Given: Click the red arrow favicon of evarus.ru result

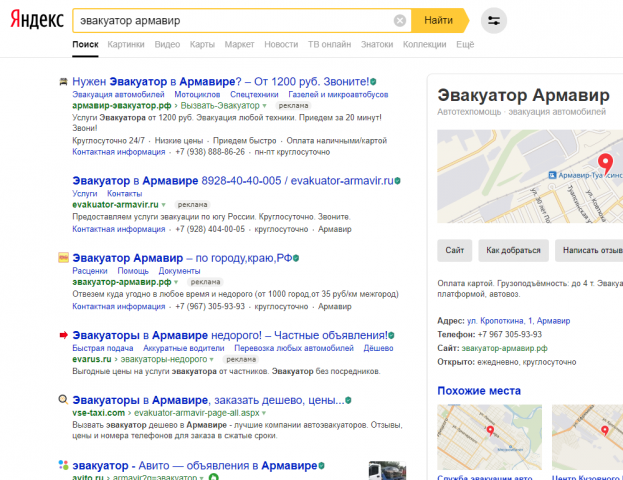Looking at the screenshot, I should (63, 335).
